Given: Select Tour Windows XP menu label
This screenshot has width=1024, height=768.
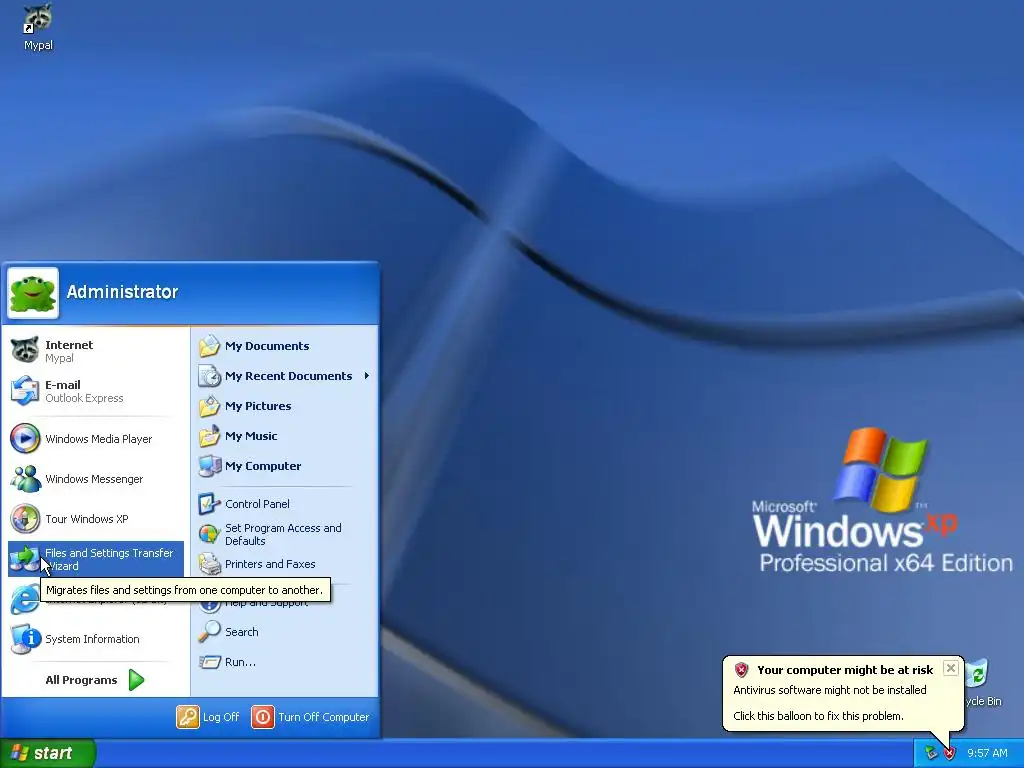Looking at the screenshot, I should coord(87,519).
